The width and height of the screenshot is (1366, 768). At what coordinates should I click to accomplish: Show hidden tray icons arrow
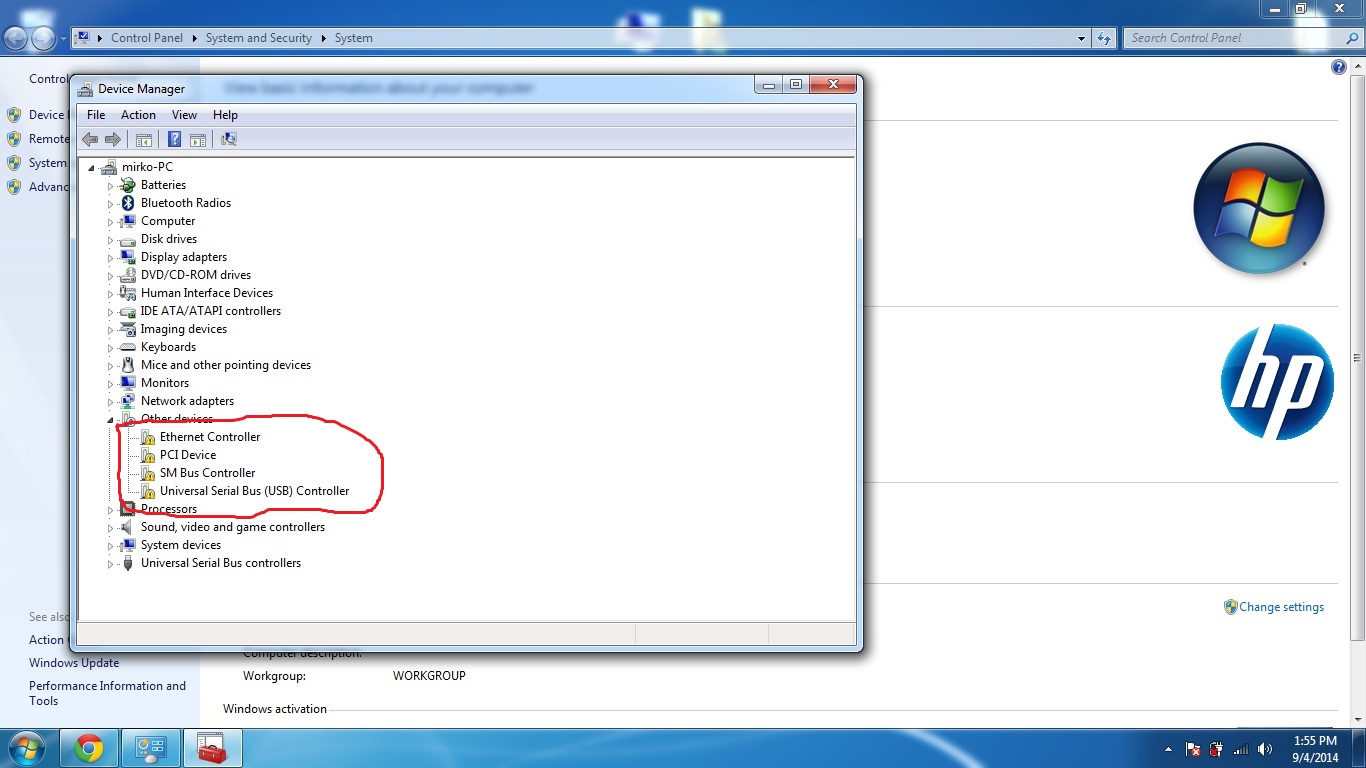(1169, 749)
